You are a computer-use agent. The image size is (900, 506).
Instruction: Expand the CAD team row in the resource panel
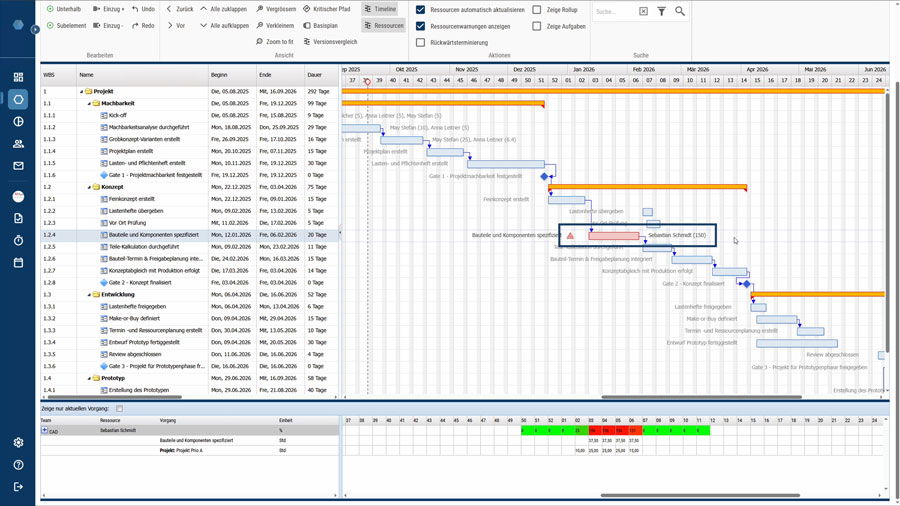pyautogui.click(x=44, y=430)
